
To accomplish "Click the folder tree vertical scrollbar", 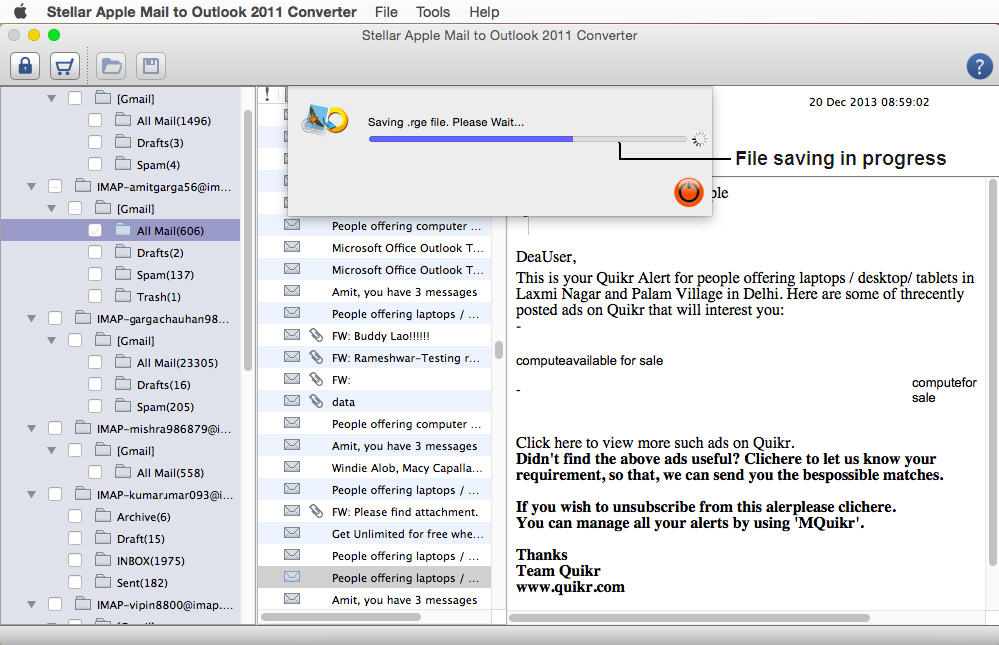I will [248, 239].
